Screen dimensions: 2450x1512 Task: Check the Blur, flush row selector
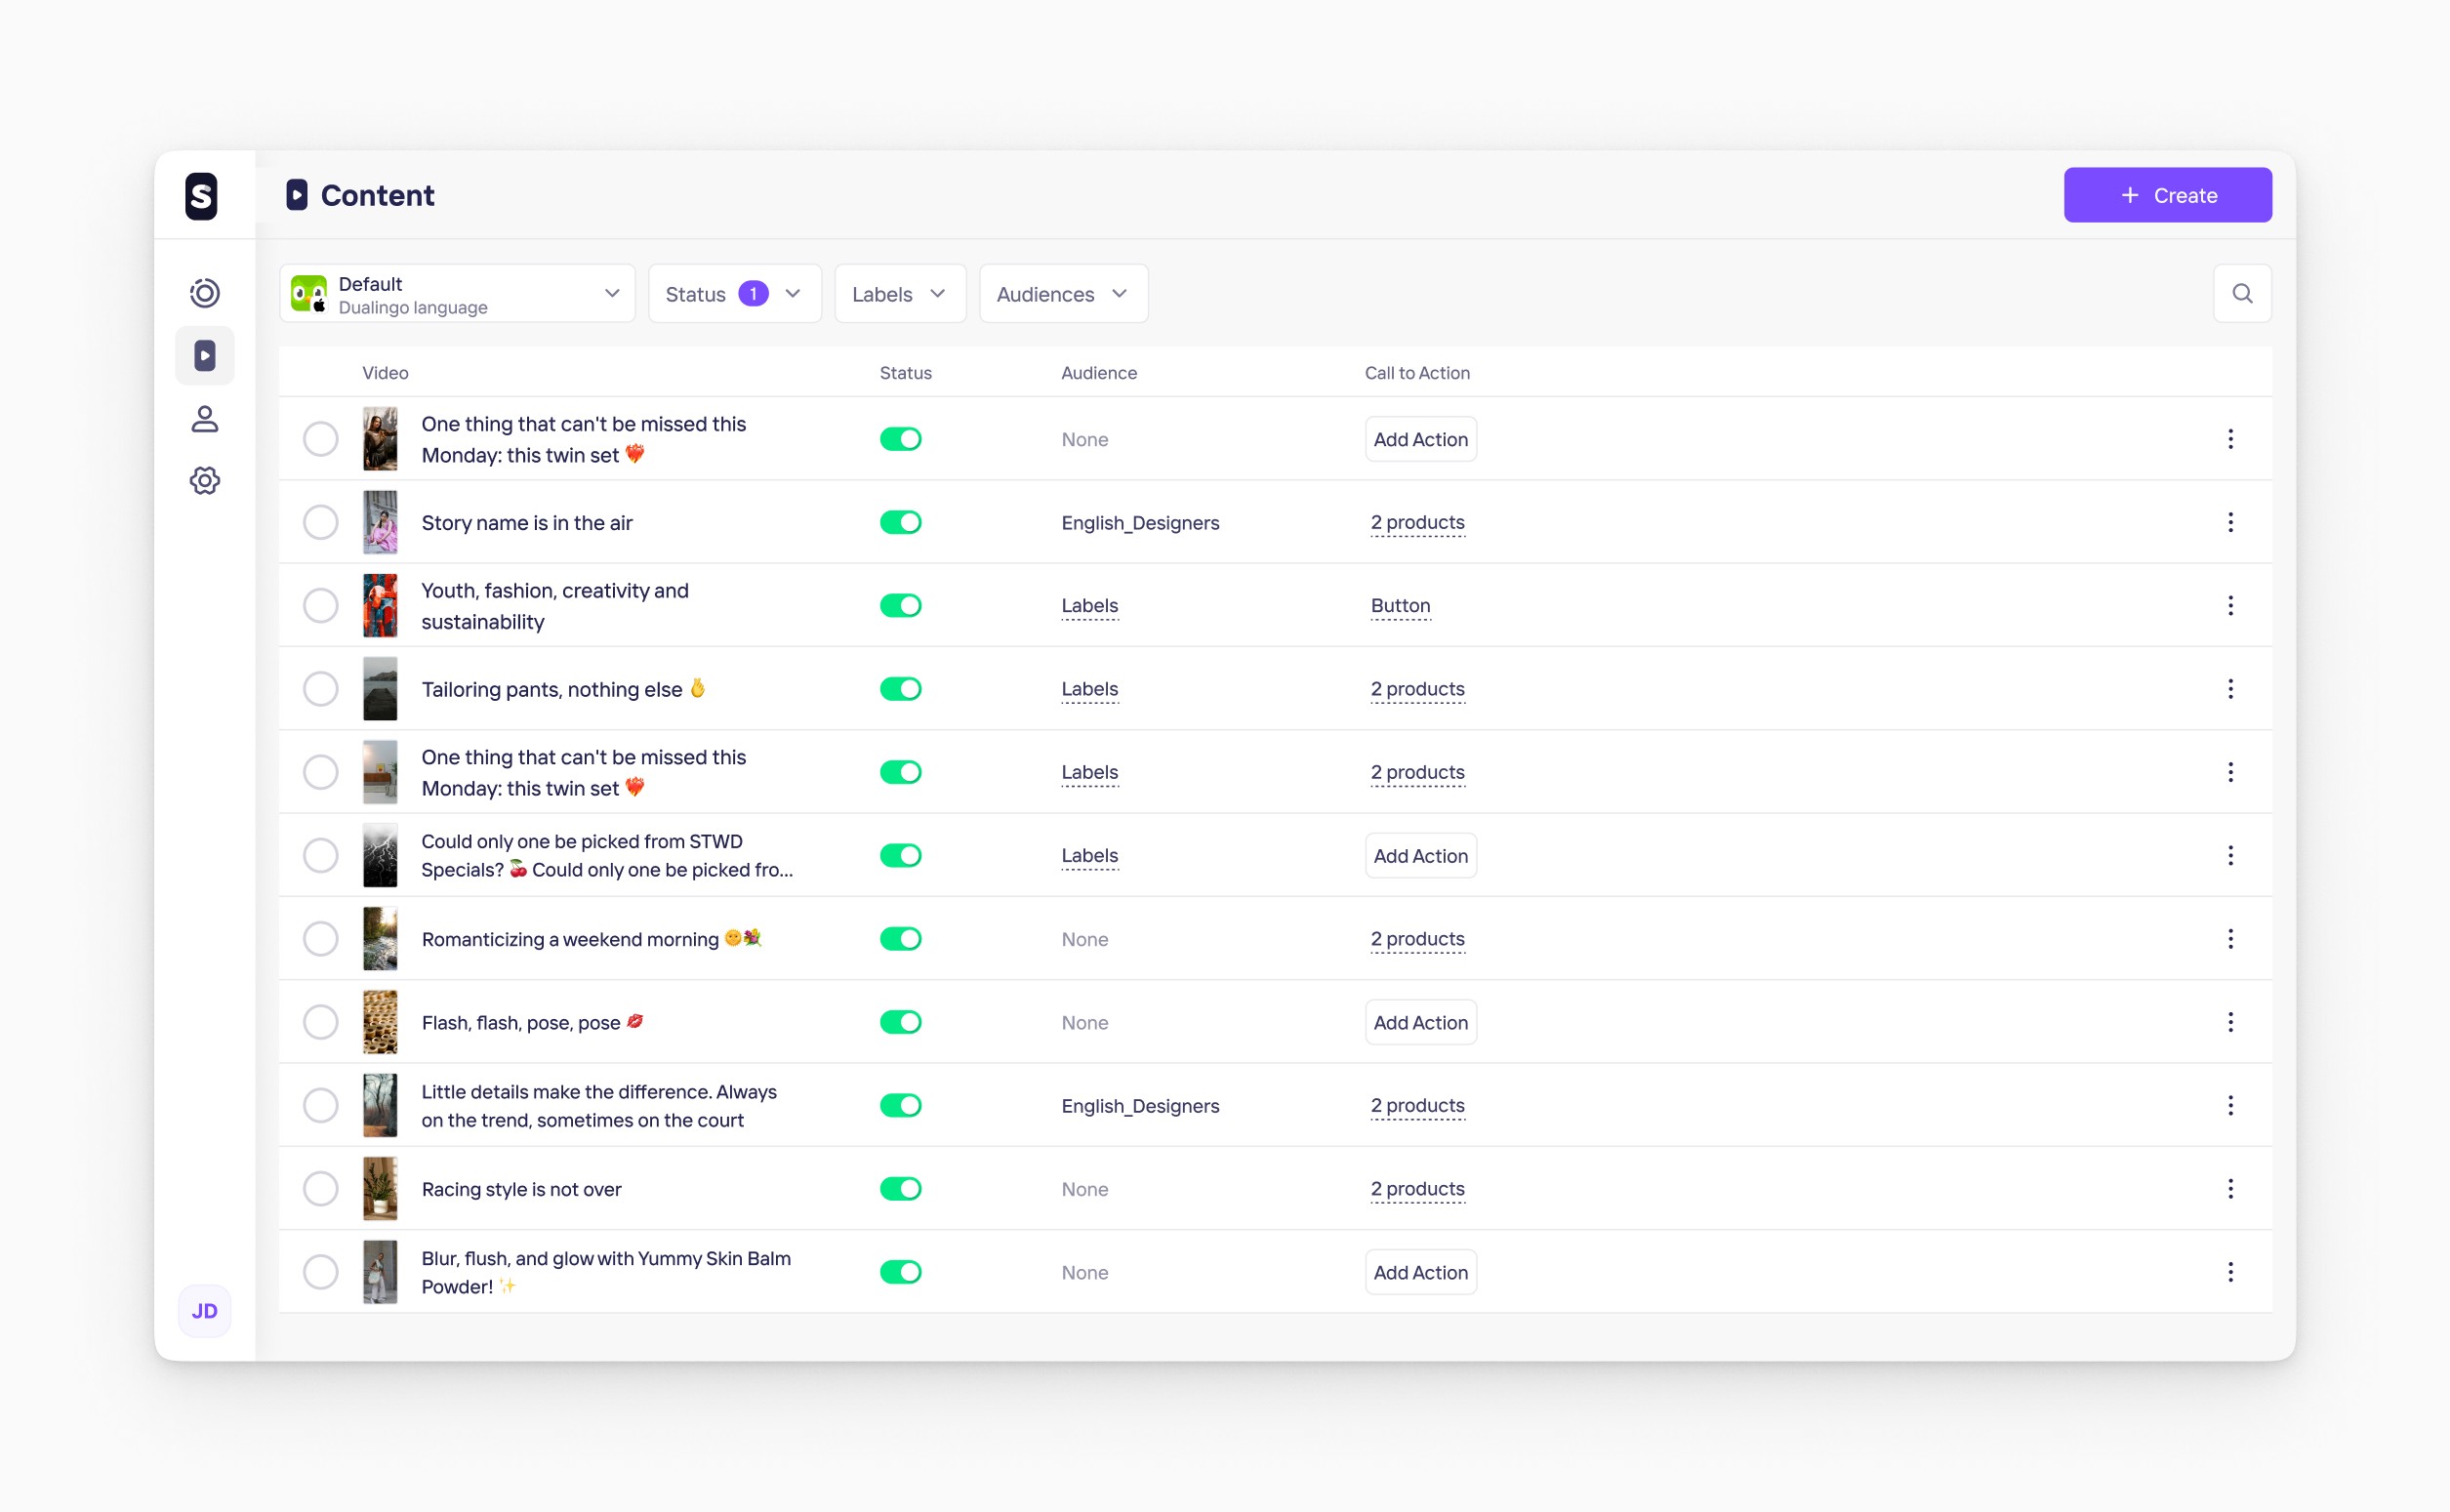[320, 1272]
